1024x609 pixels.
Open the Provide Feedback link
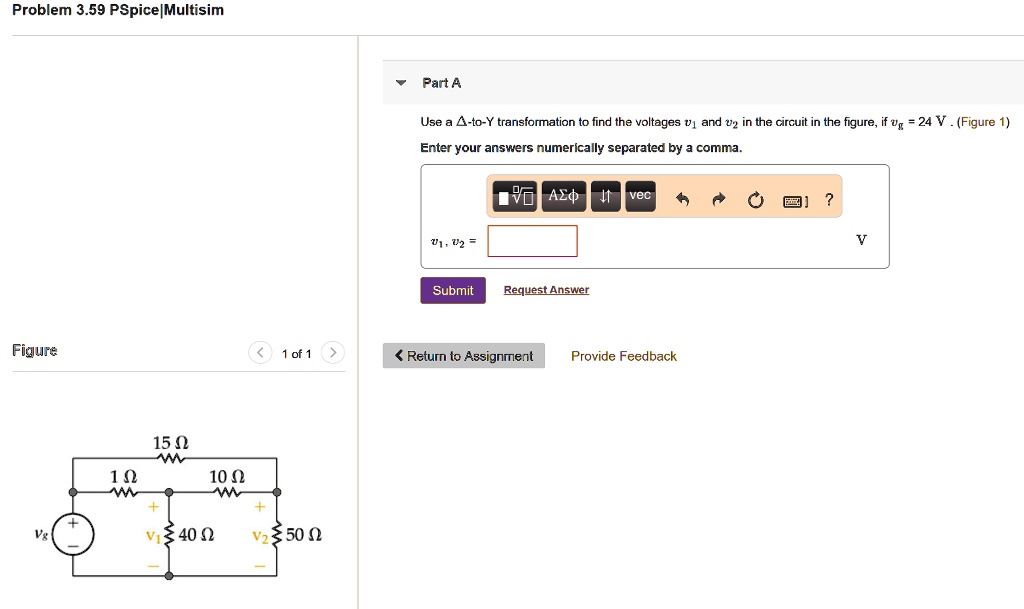pyautogui.click(x=623, y=355)
